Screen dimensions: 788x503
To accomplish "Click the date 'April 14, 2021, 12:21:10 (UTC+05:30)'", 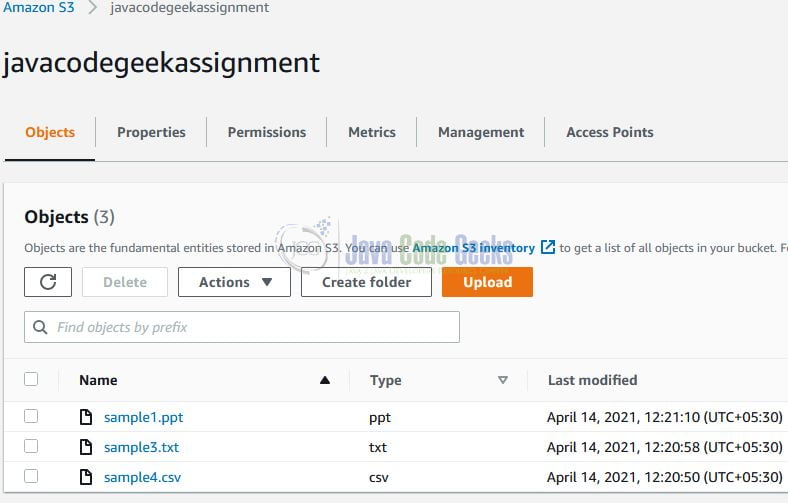I will [x=664, y=417].
